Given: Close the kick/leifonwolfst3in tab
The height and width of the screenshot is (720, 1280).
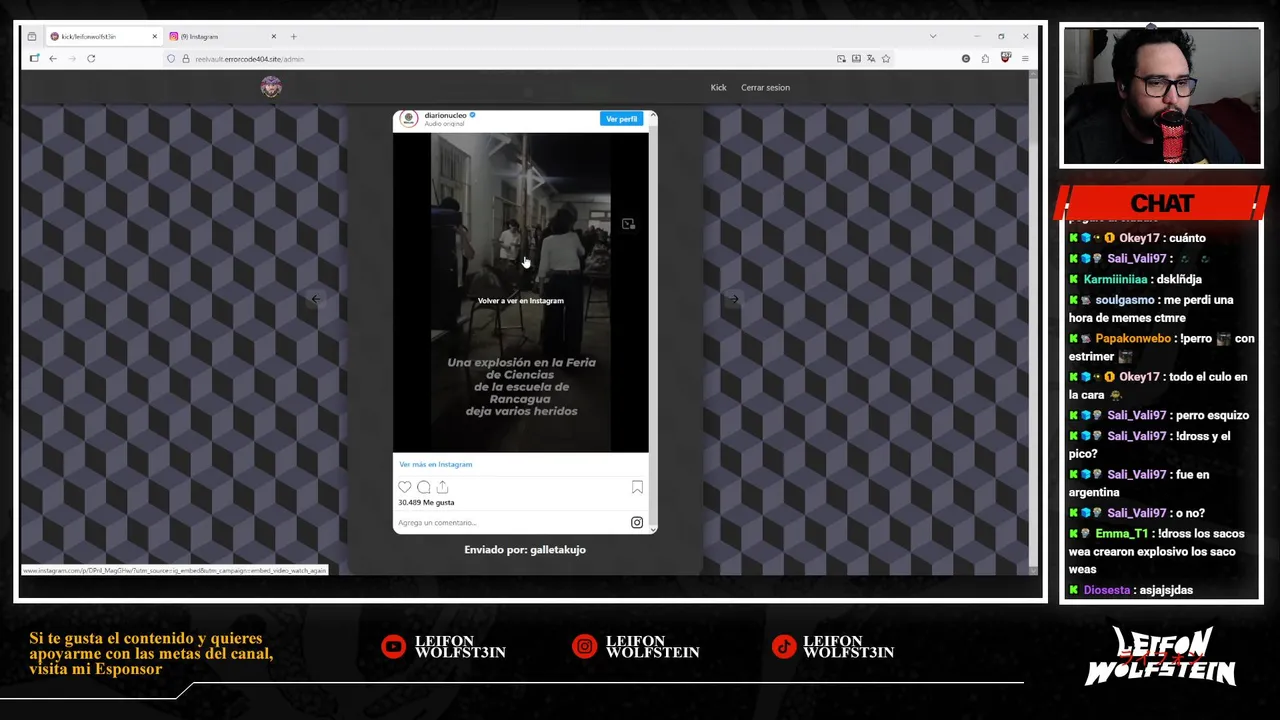Looking at the screenshot, I should pos(154,37).
